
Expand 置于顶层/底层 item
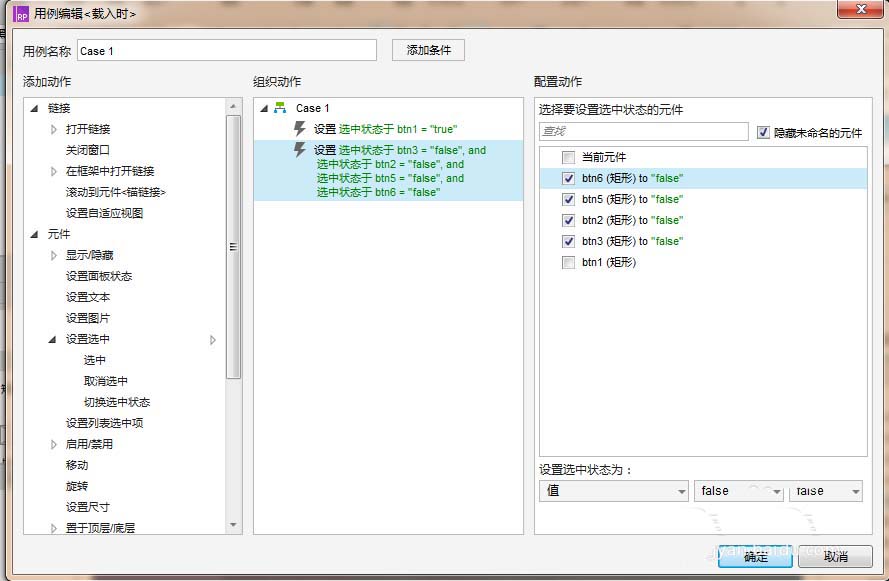tap(53, 528)
